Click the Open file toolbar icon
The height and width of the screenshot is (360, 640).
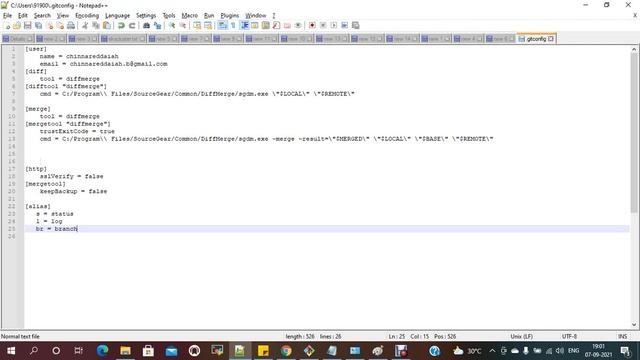tap(17, 25)
